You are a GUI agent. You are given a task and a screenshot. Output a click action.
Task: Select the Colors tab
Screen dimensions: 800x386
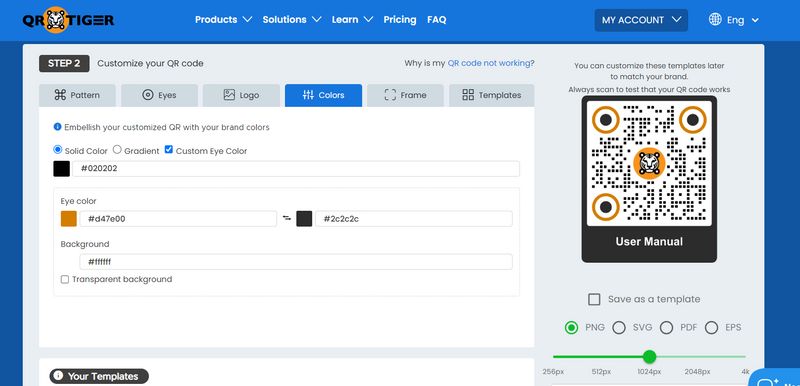323,95
